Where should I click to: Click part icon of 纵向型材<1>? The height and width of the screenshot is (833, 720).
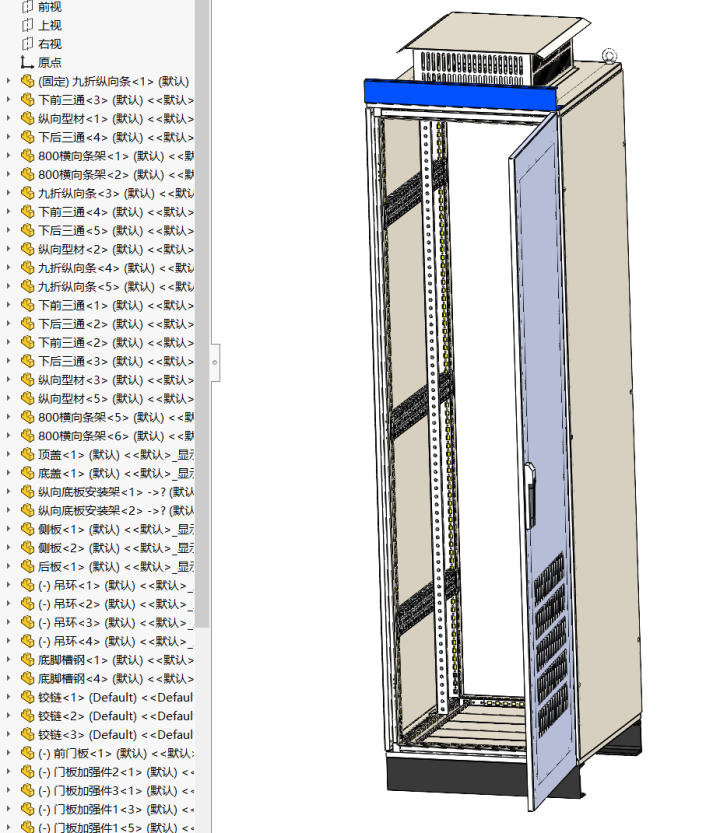pyautogui.click(x=28, y=118)
